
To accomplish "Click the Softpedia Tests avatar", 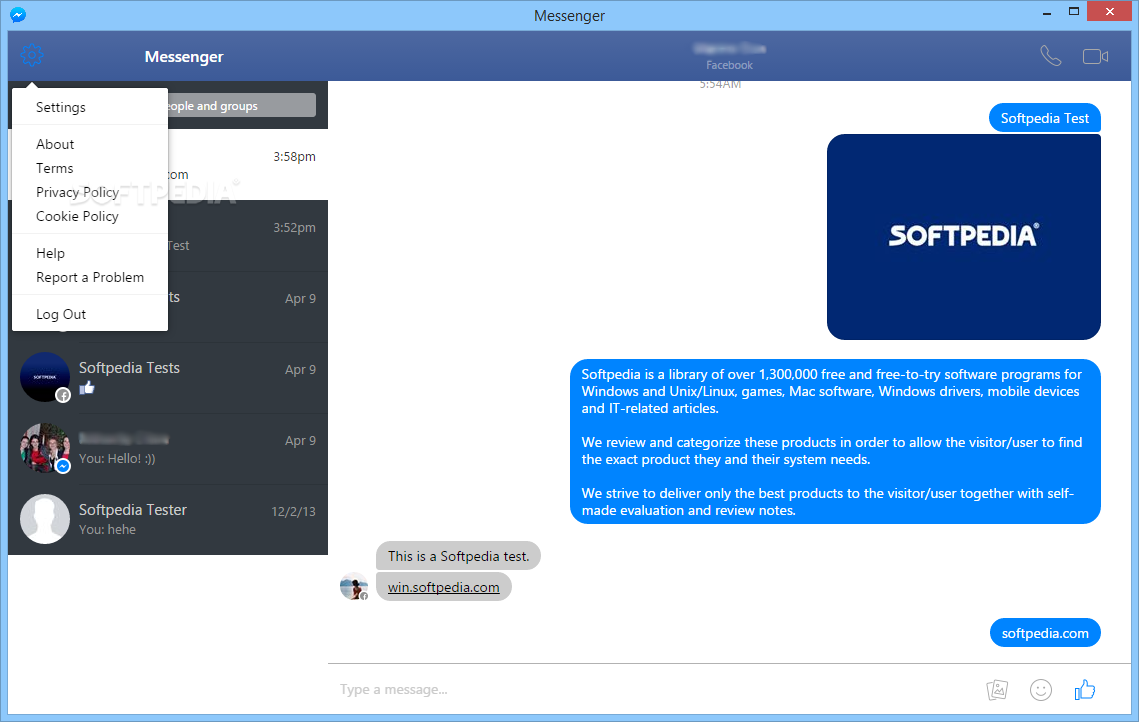I will pos(45,377).
